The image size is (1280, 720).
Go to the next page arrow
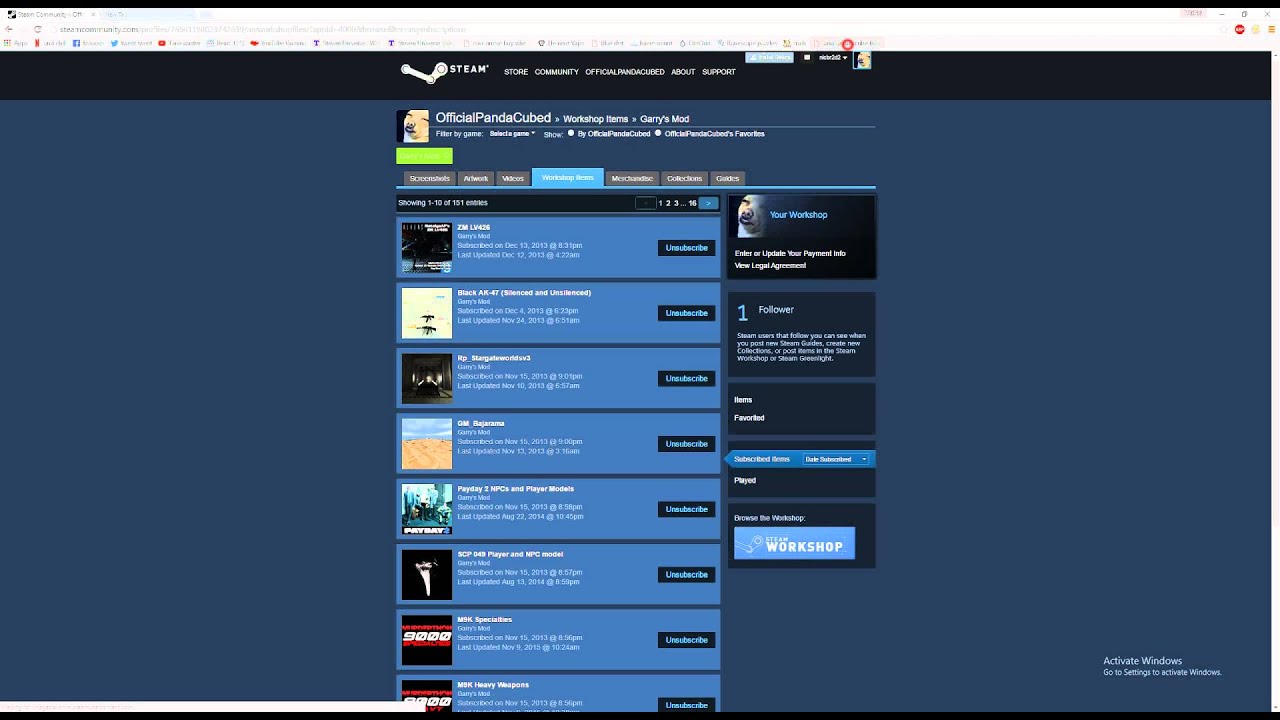pos(708,203)
